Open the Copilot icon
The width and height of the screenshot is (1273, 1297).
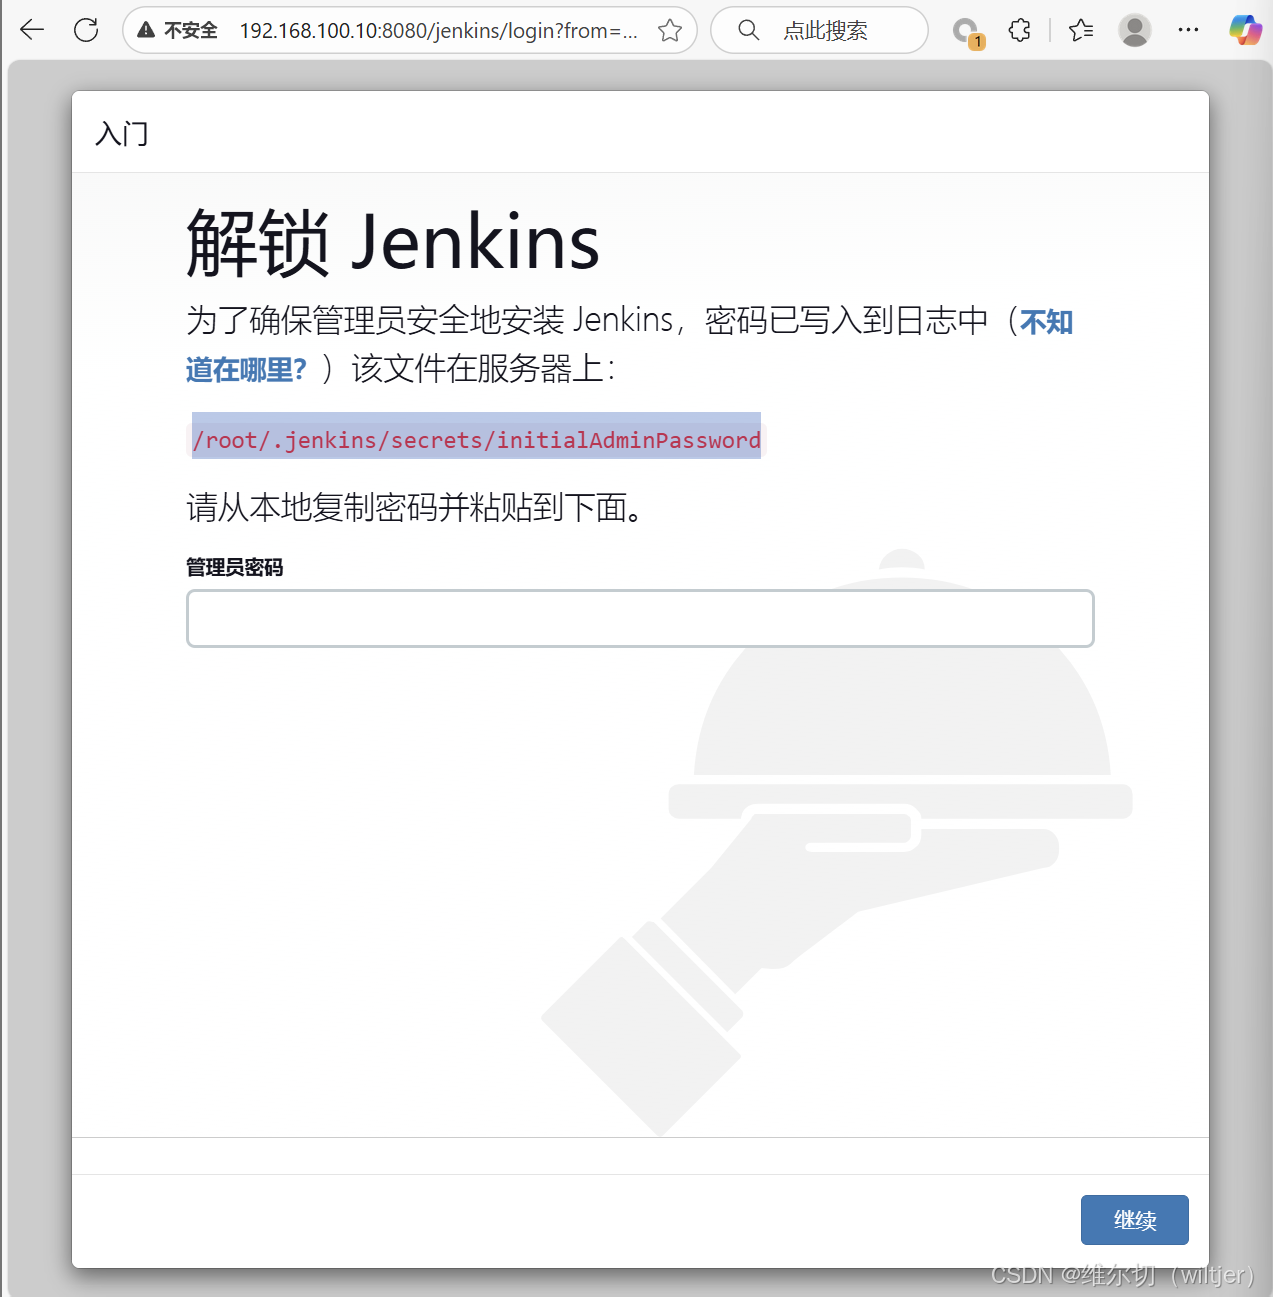[x=1245, y=30]
